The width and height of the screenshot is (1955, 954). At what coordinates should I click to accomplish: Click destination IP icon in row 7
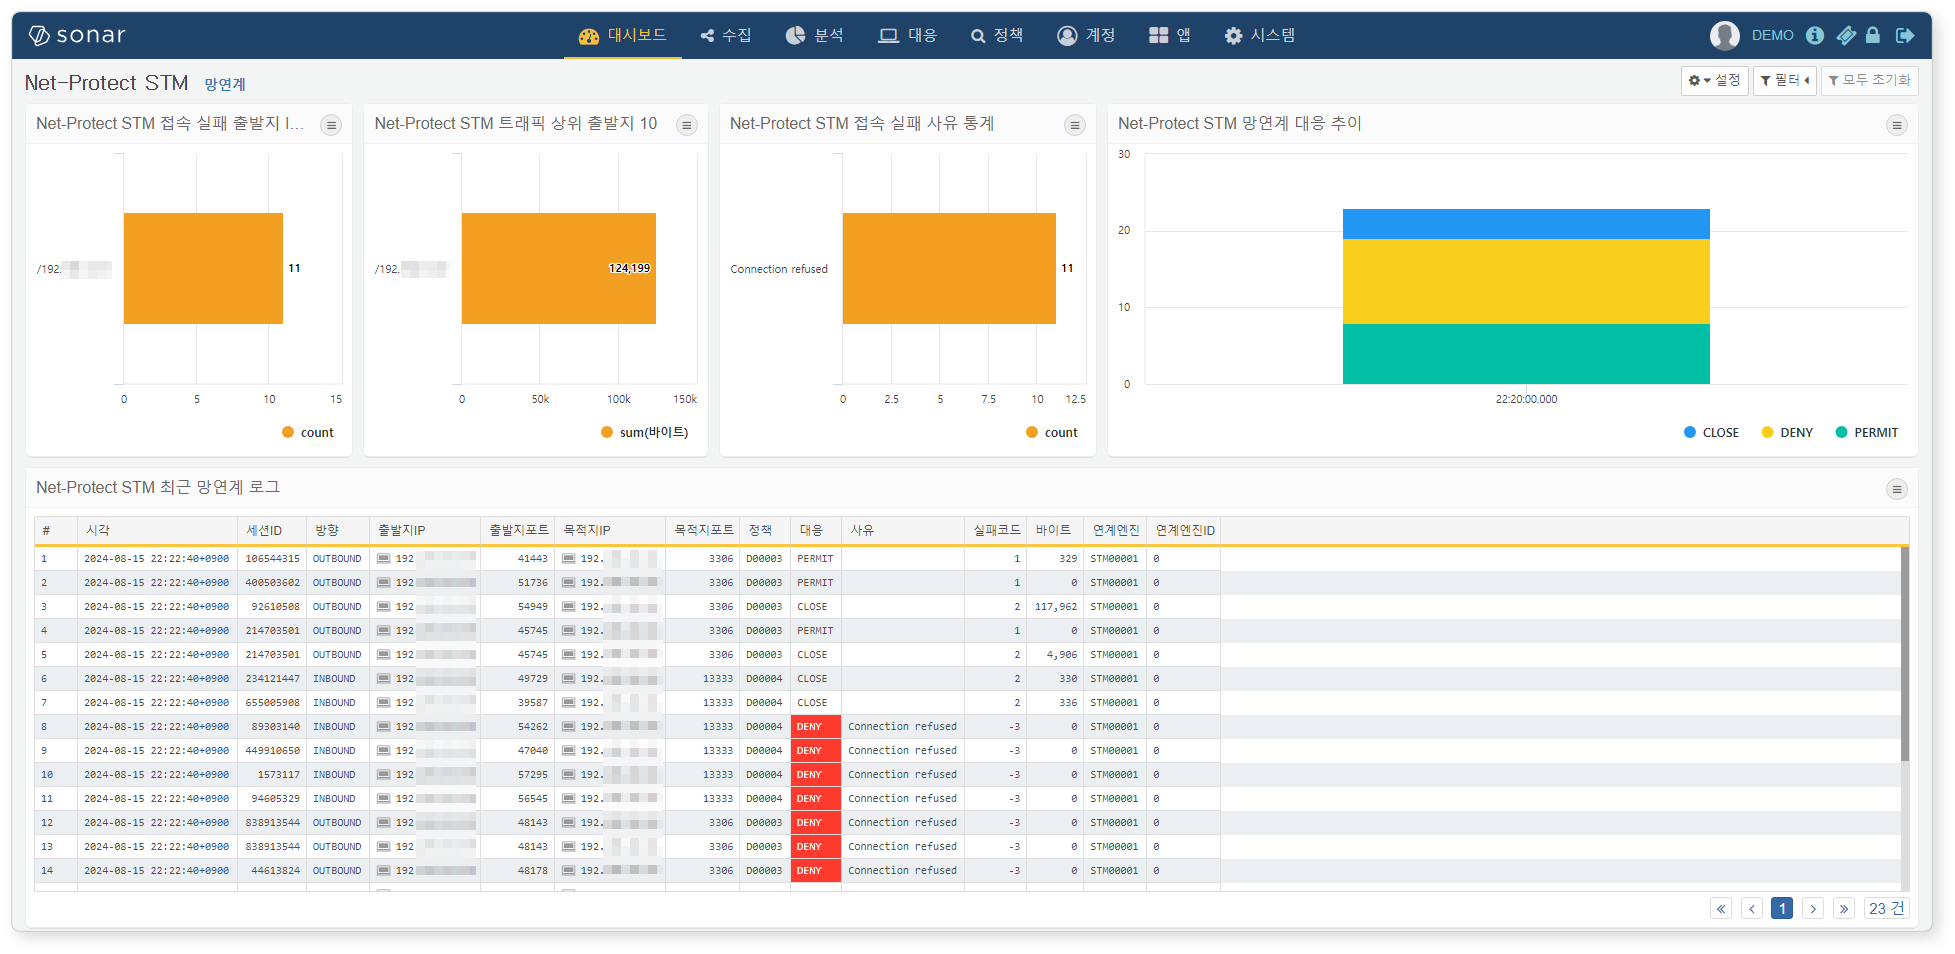[568, 703]
